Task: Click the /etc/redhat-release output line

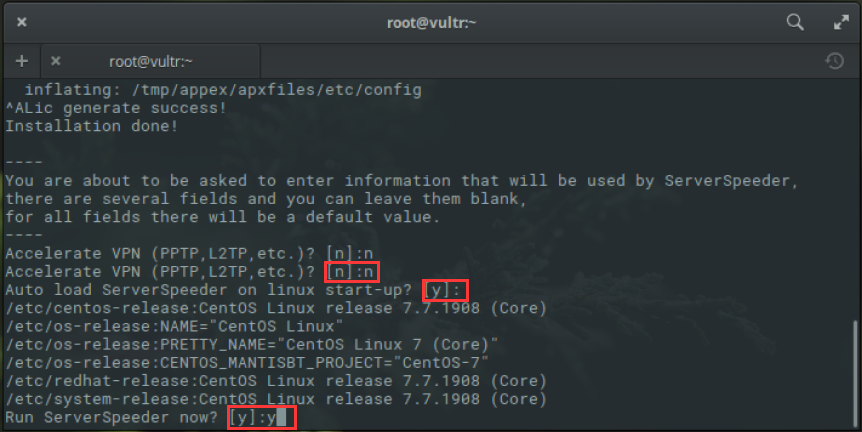Action: coord(276,381)
